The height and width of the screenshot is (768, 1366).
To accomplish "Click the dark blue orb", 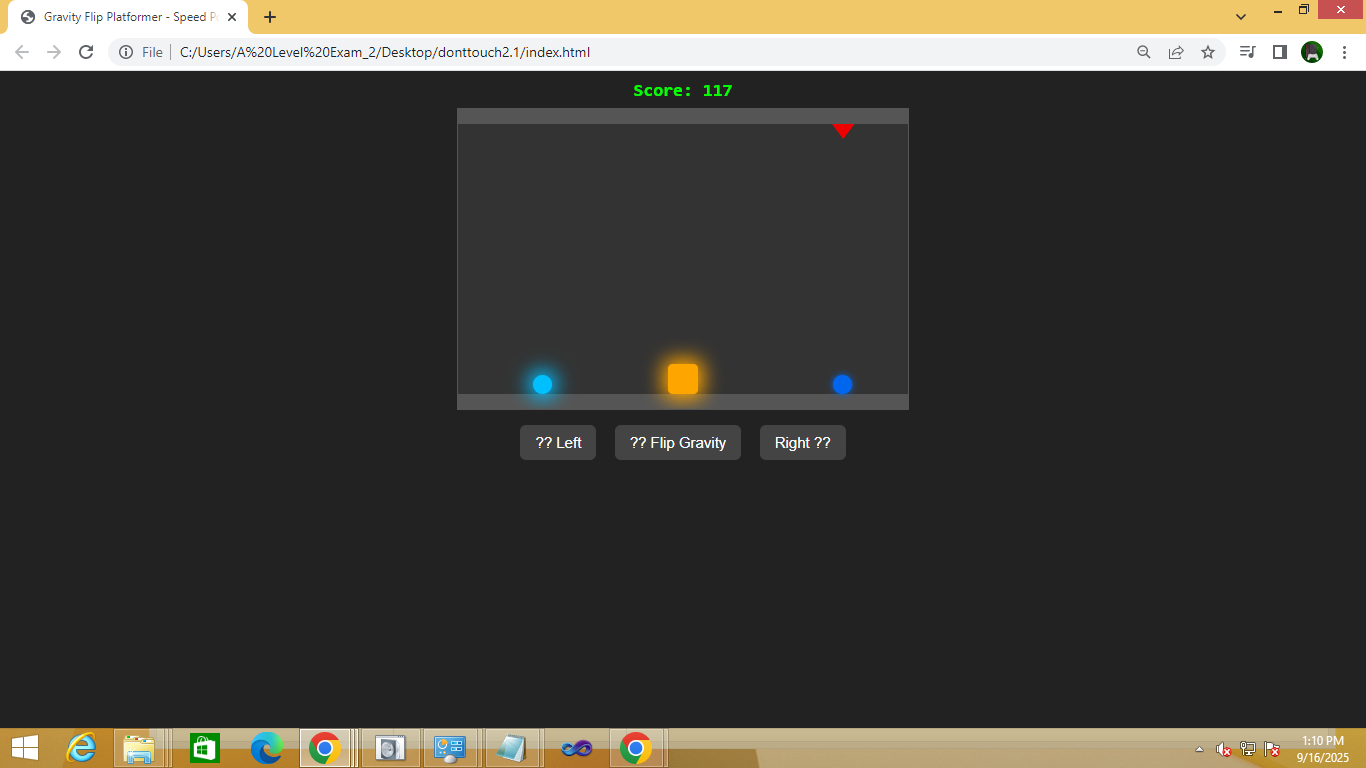I will [842, 384].
